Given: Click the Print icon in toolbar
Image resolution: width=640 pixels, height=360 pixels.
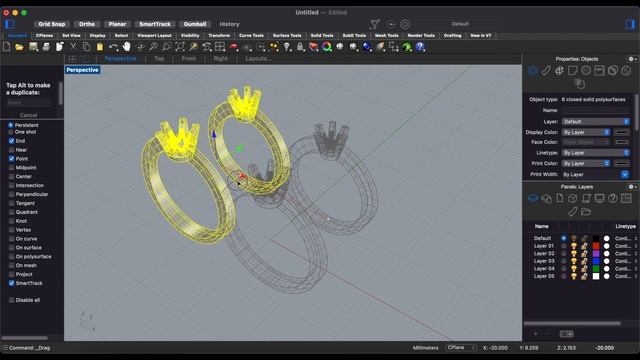Looking at the screenshot, I should point(46,47).
